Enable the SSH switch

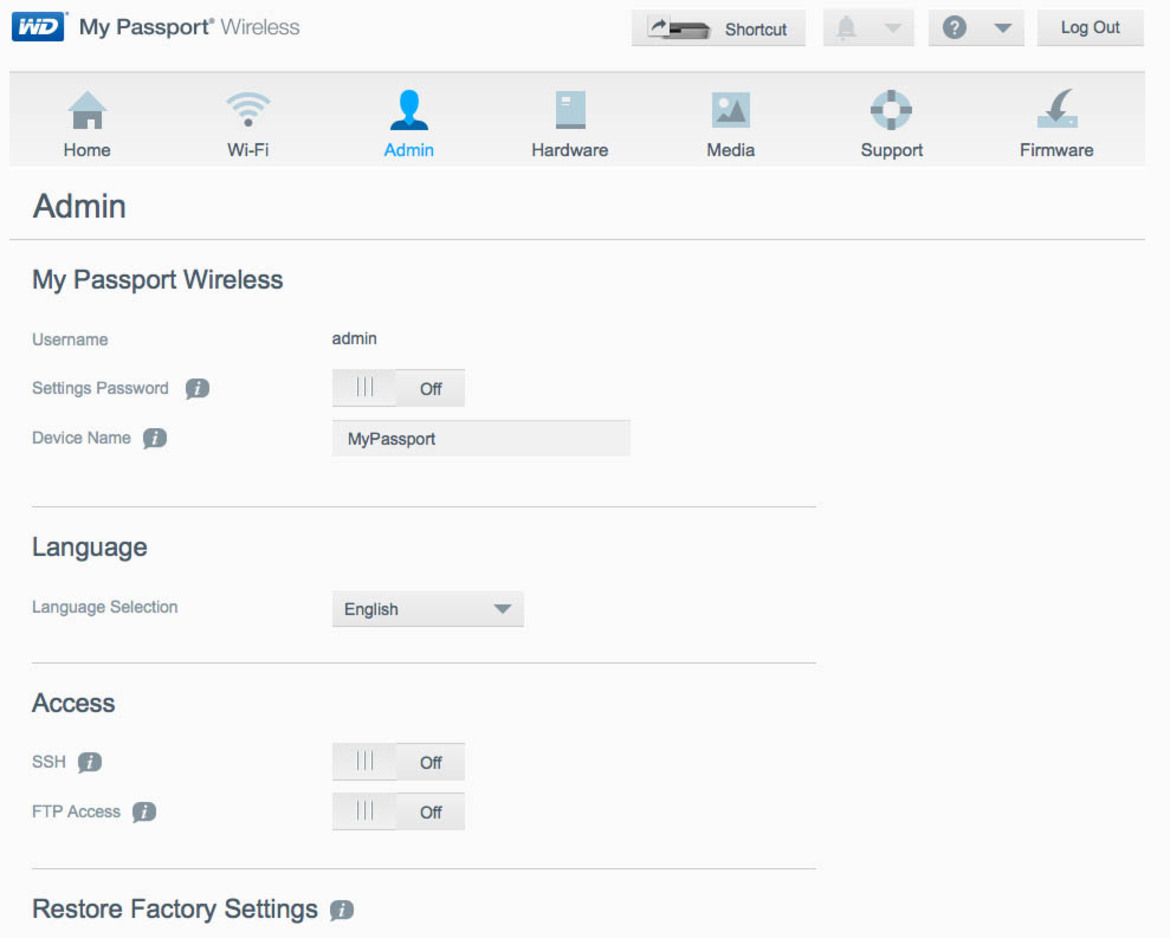tap(398, 762)
